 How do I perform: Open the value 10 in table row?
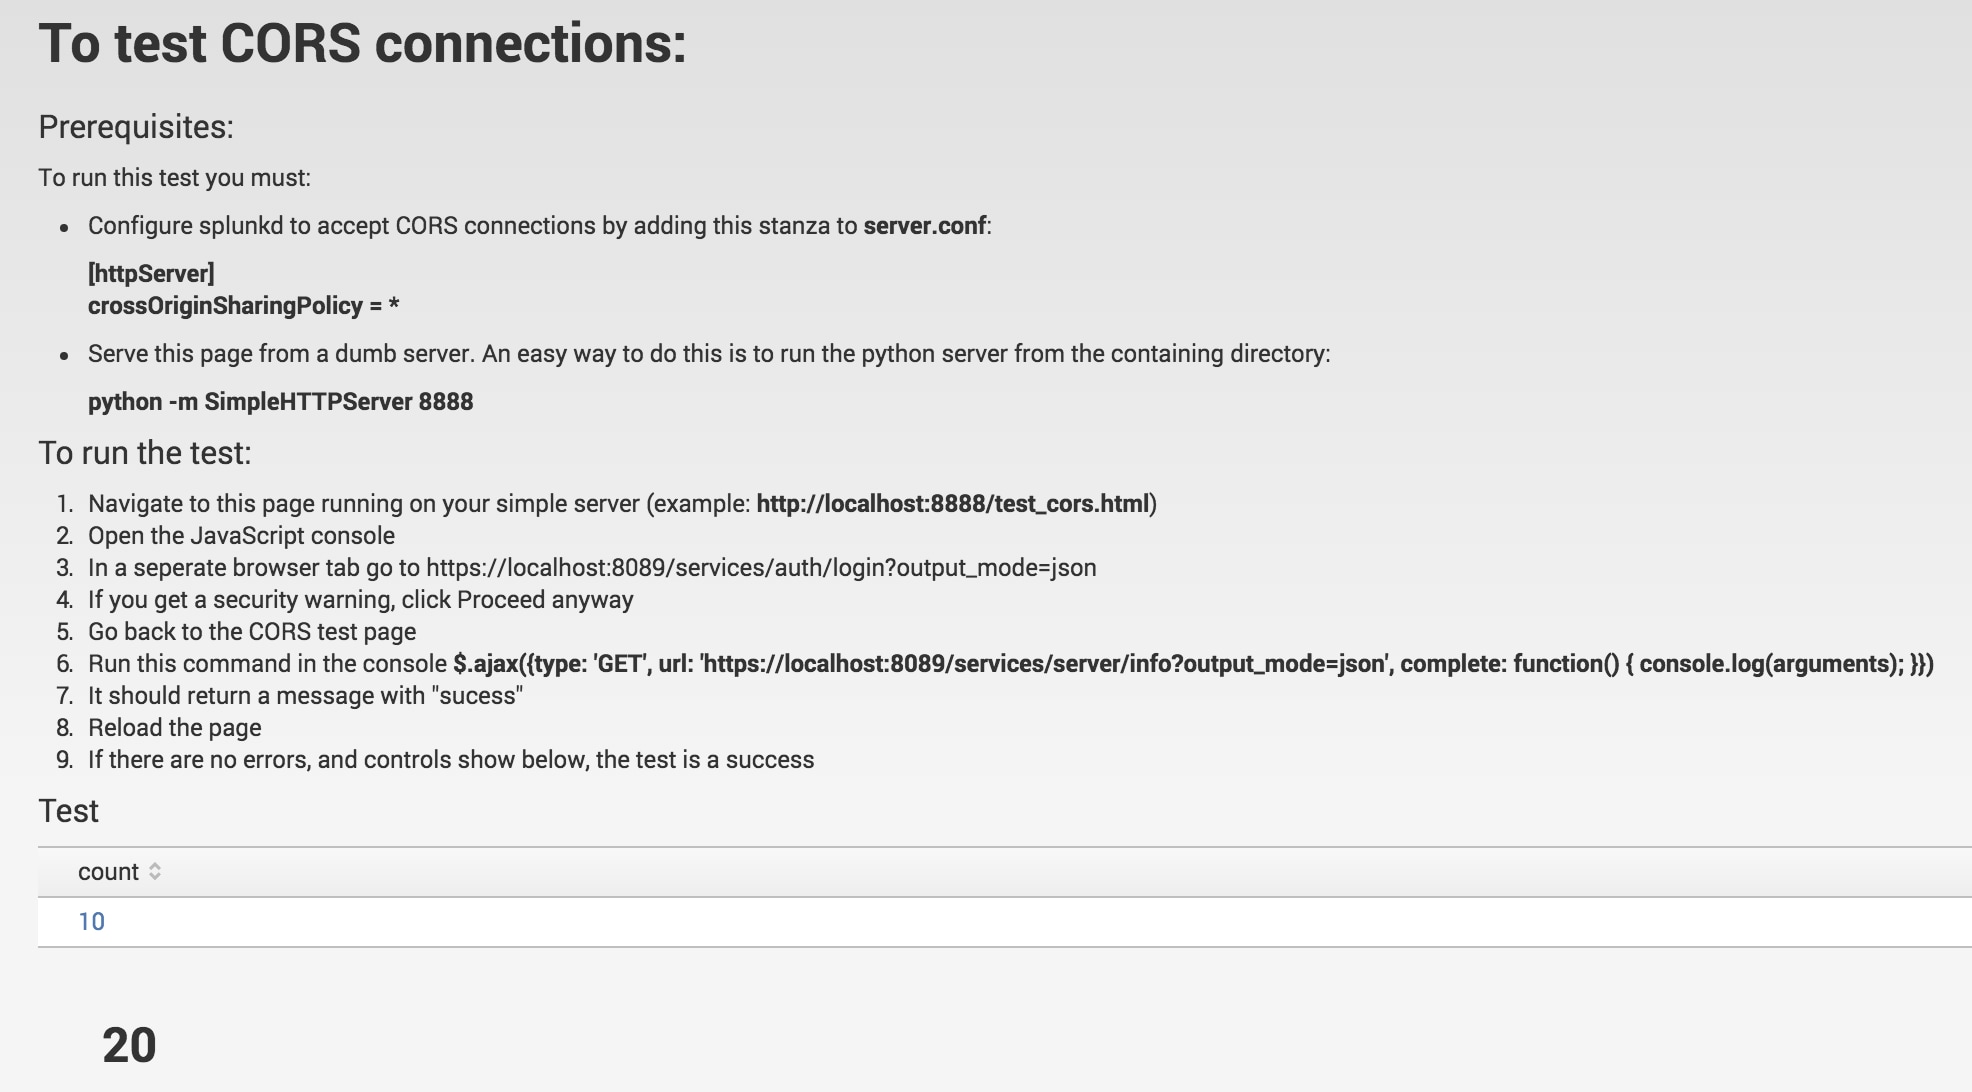(x=91, y=922)
